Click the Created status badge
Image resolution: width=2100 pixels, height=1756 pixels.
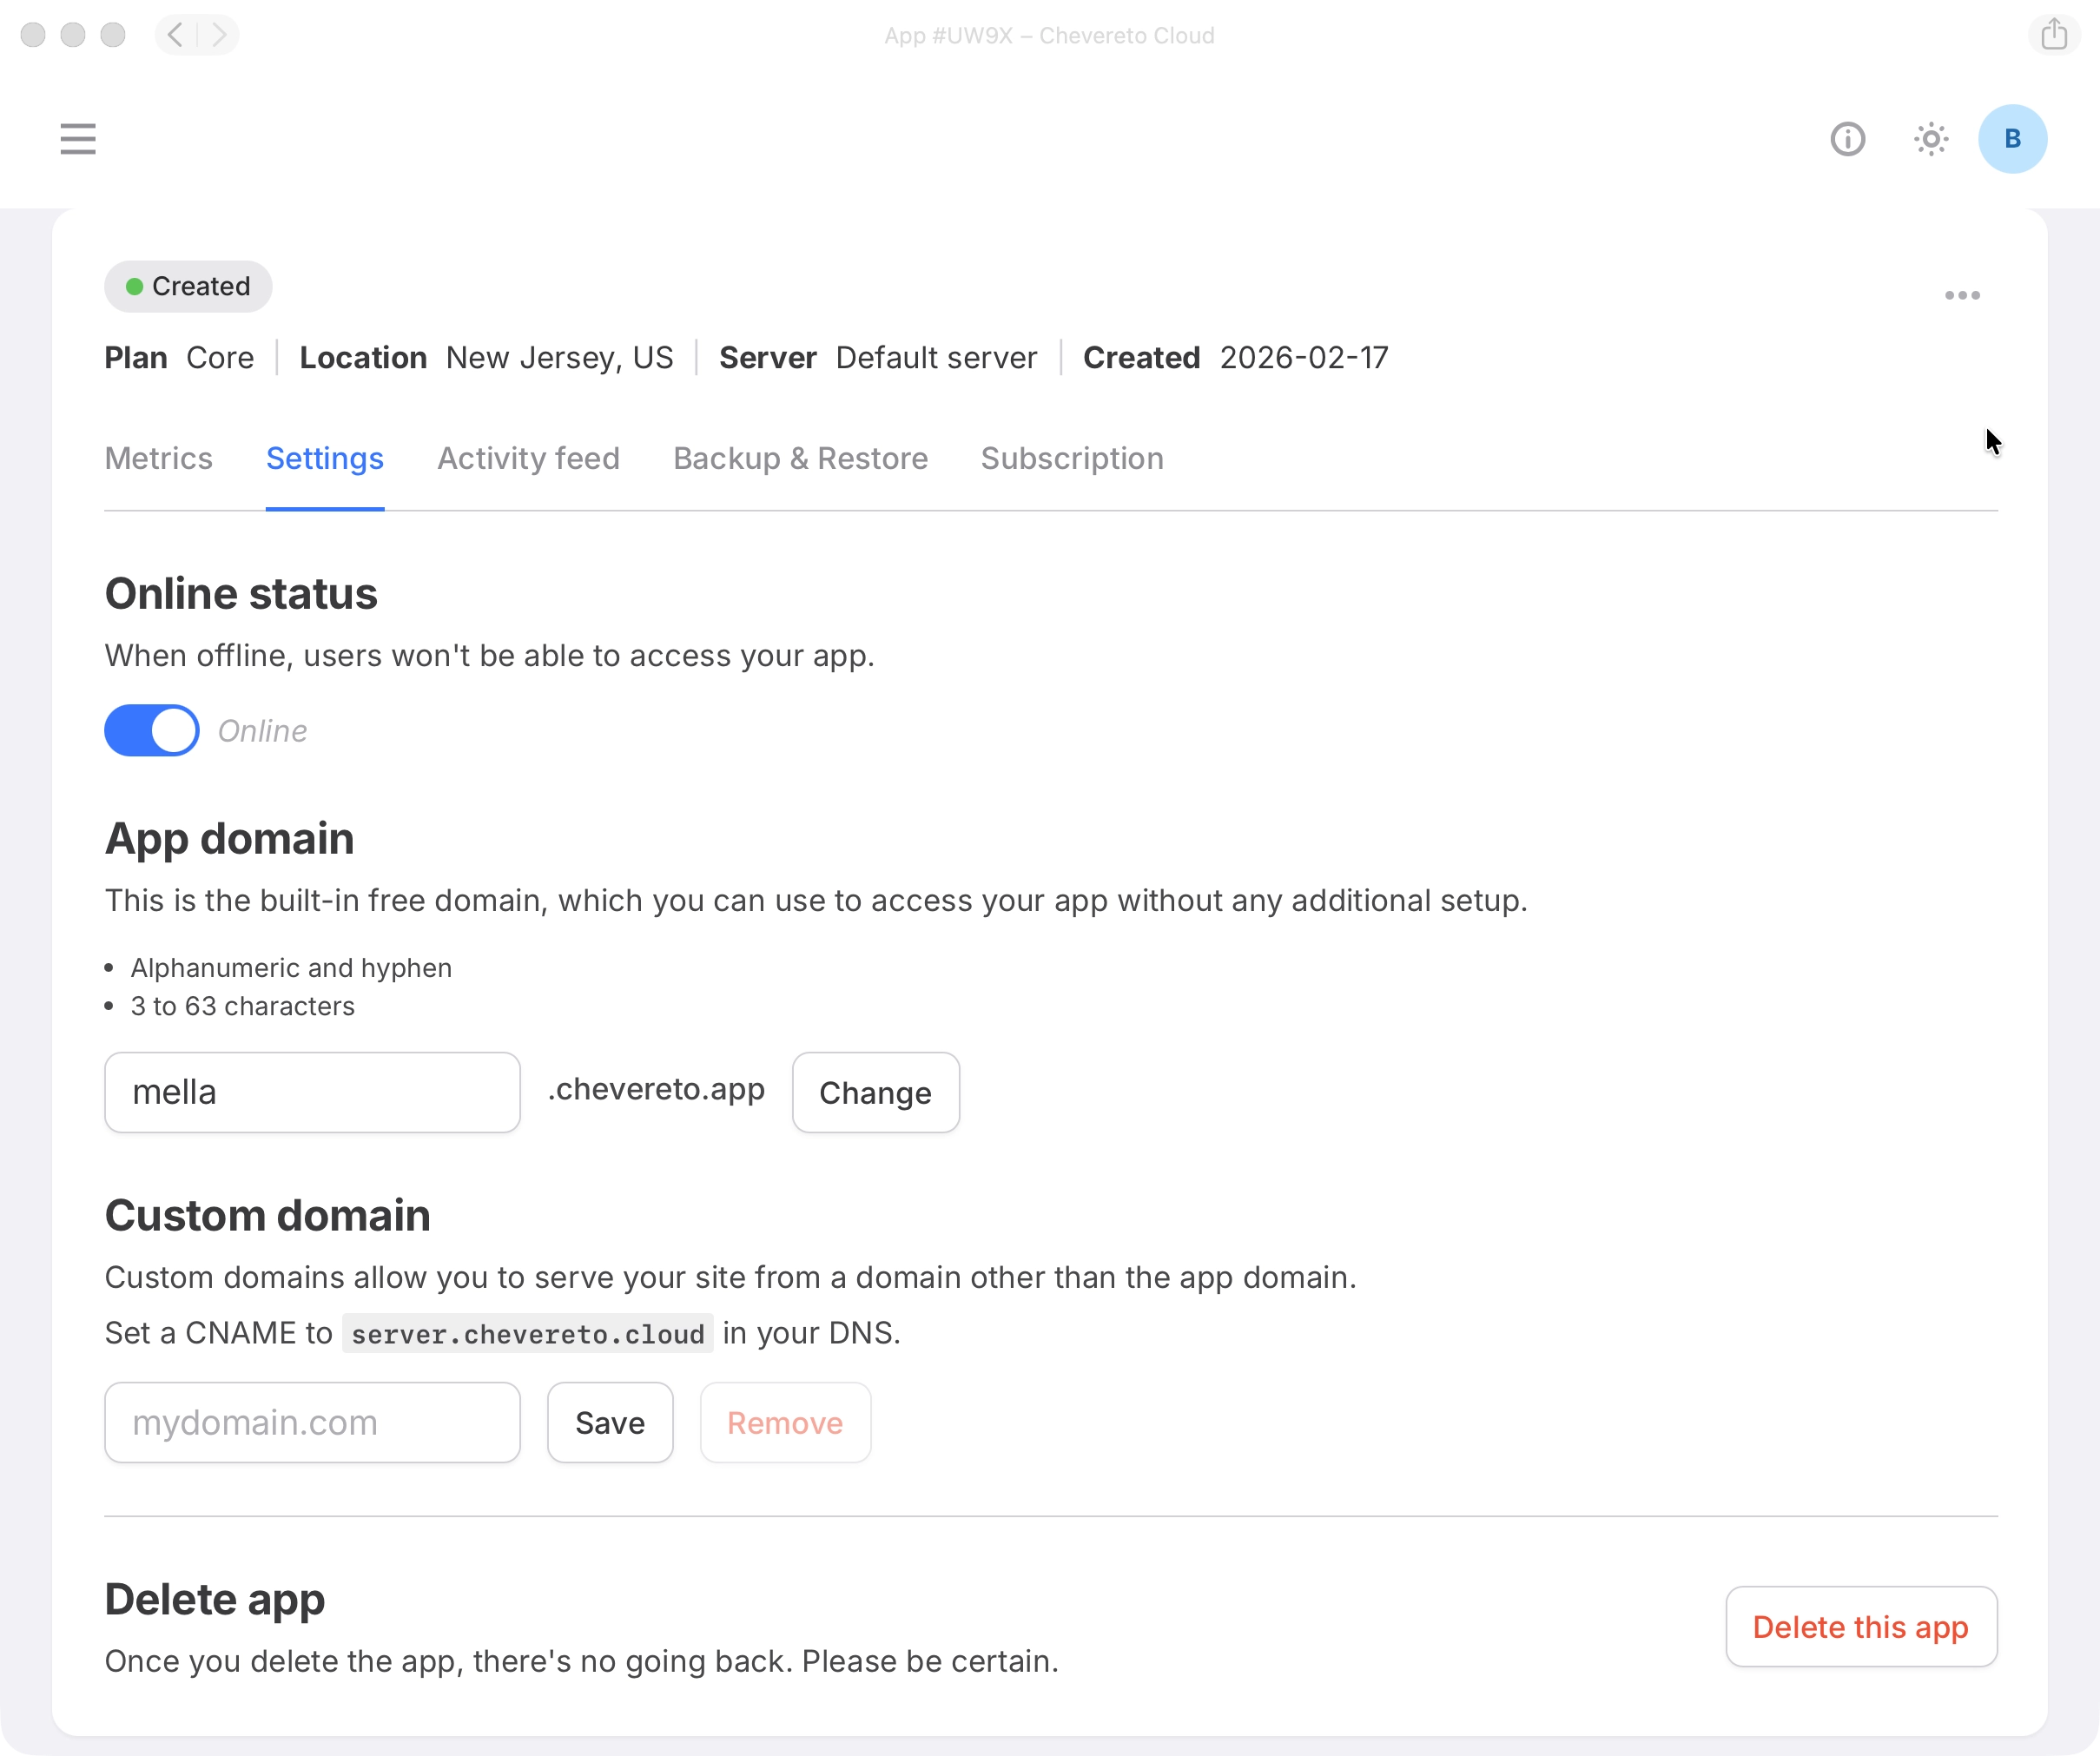188,287
